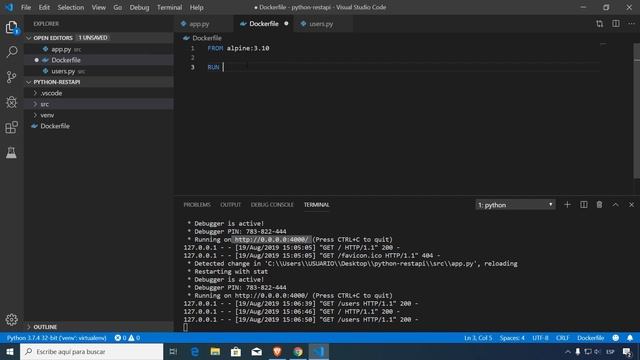Open the Extensions view icon
Screen dimensions: 640x360
point(11,127)
